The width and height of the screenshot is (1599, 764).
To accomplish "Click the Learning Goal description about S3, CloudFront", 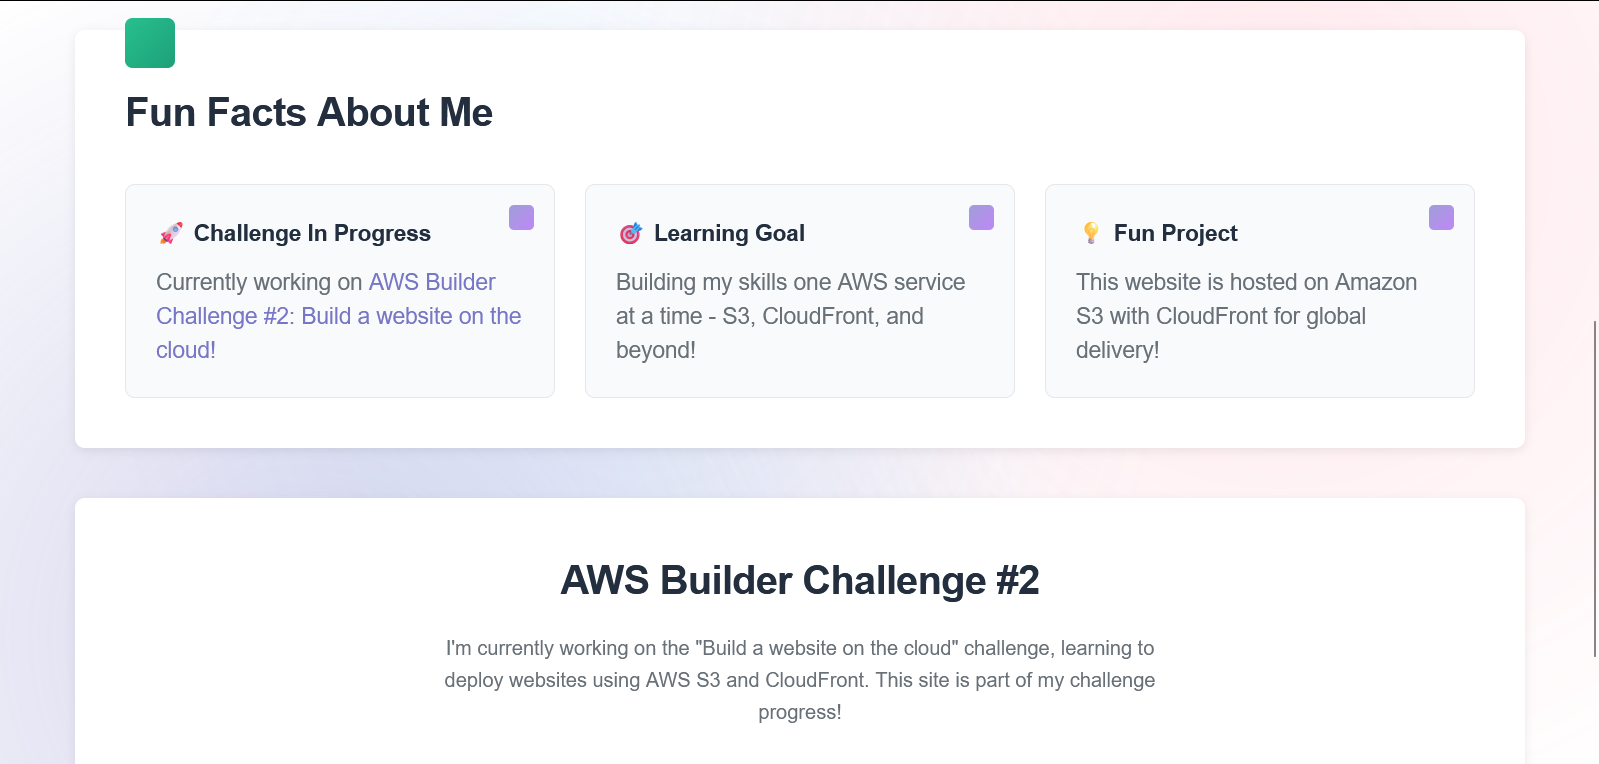I will coord(790,316).
